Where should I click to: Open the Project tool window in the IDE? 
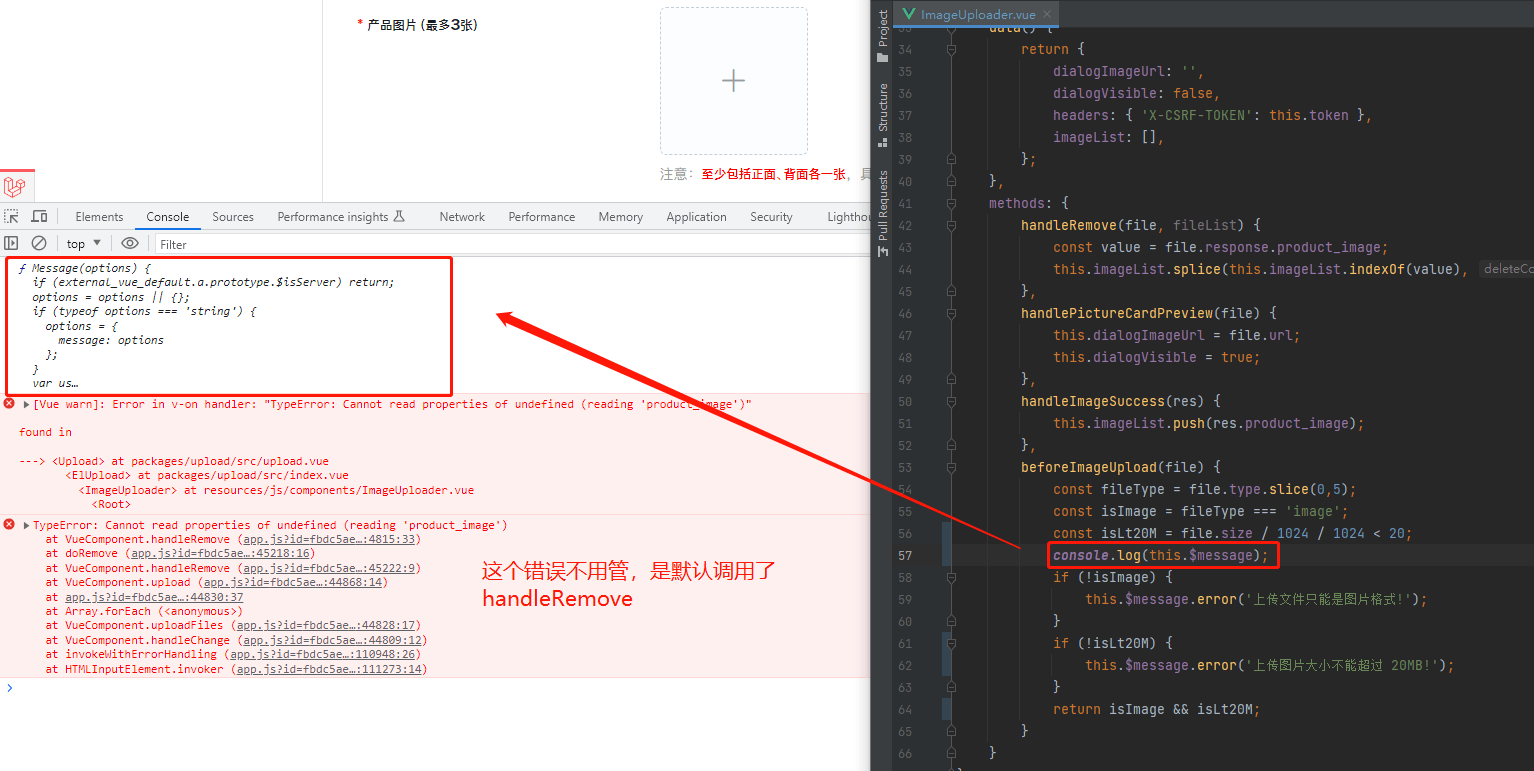pos(883,36)
